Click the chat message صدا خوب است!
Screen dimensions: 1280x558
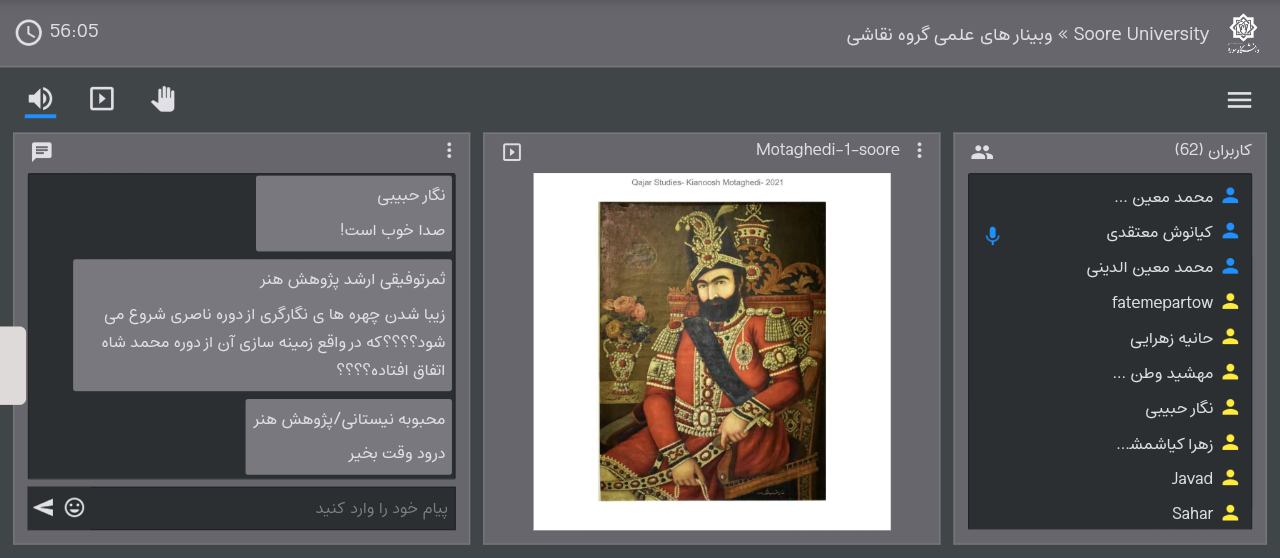click(x=392, y=230)
